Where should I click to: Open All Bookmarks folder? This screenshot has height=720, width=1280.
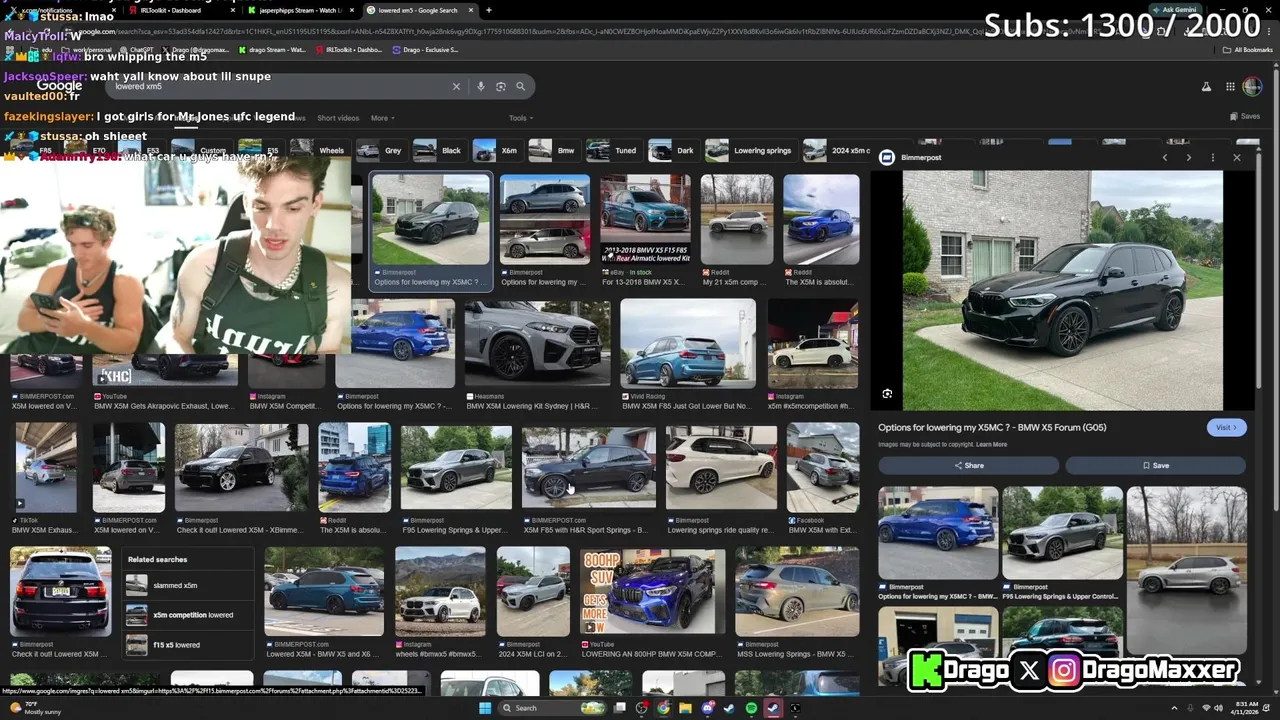[1248, 49]
